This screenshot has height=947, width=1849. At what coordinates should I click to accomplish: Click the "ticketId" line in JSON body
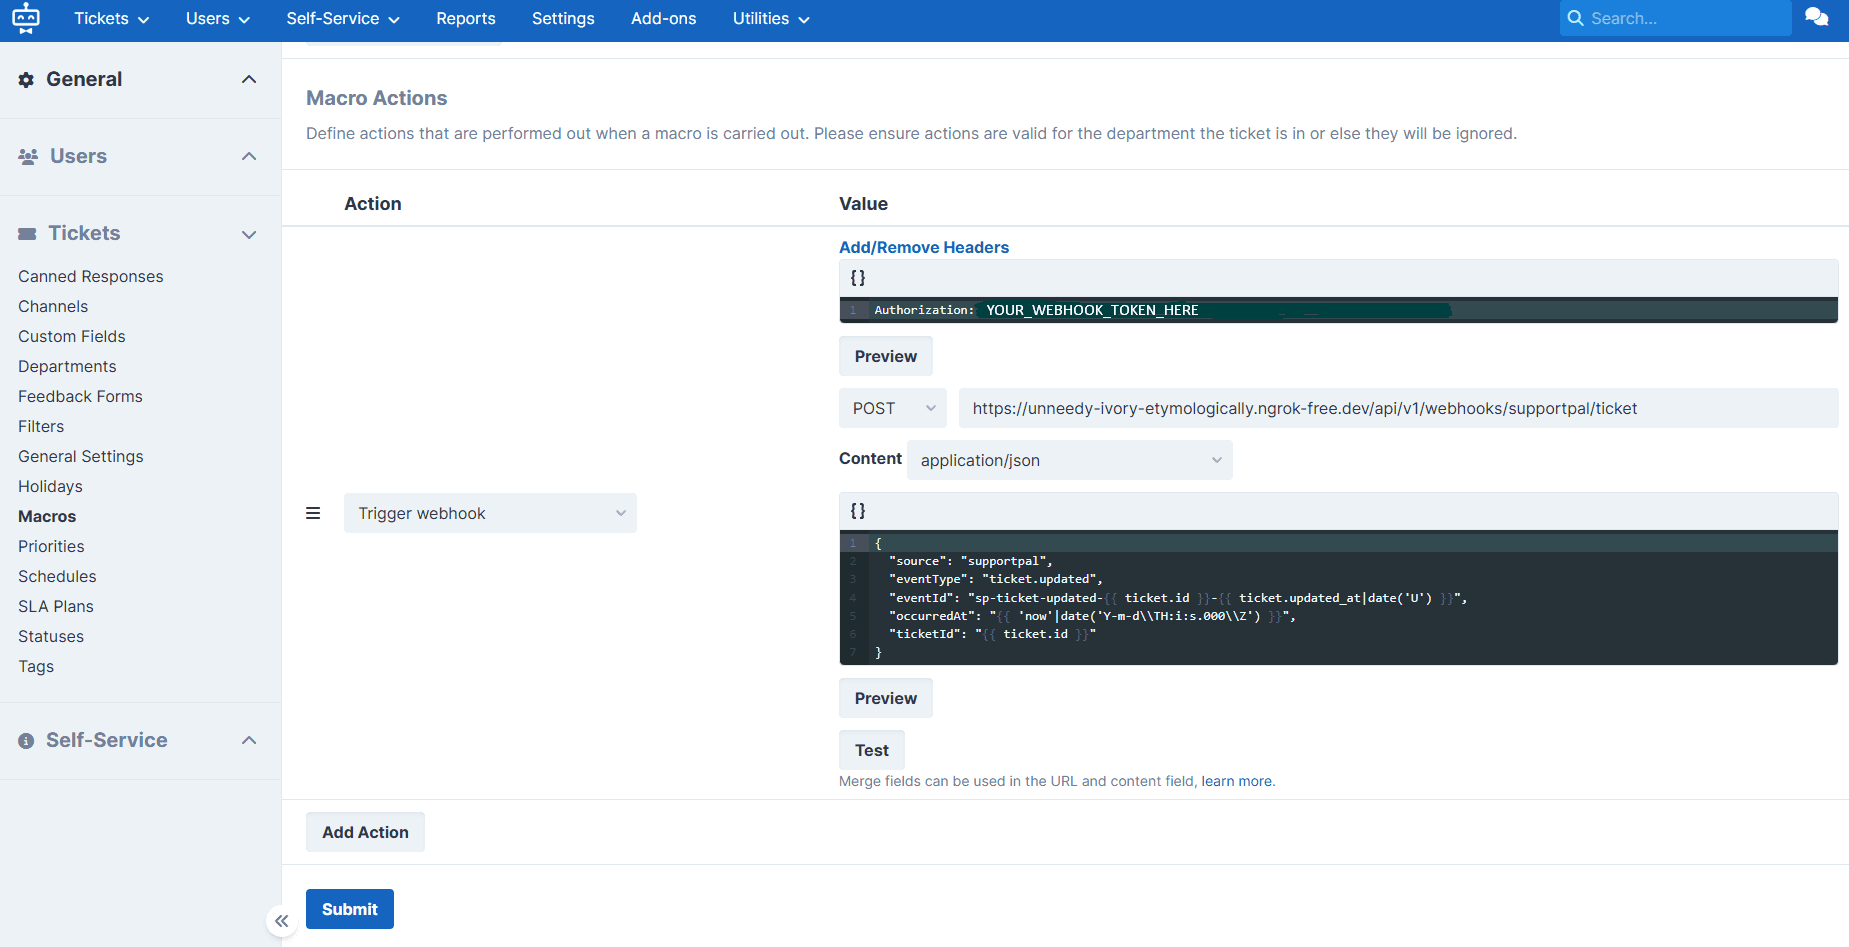point(992,634)
